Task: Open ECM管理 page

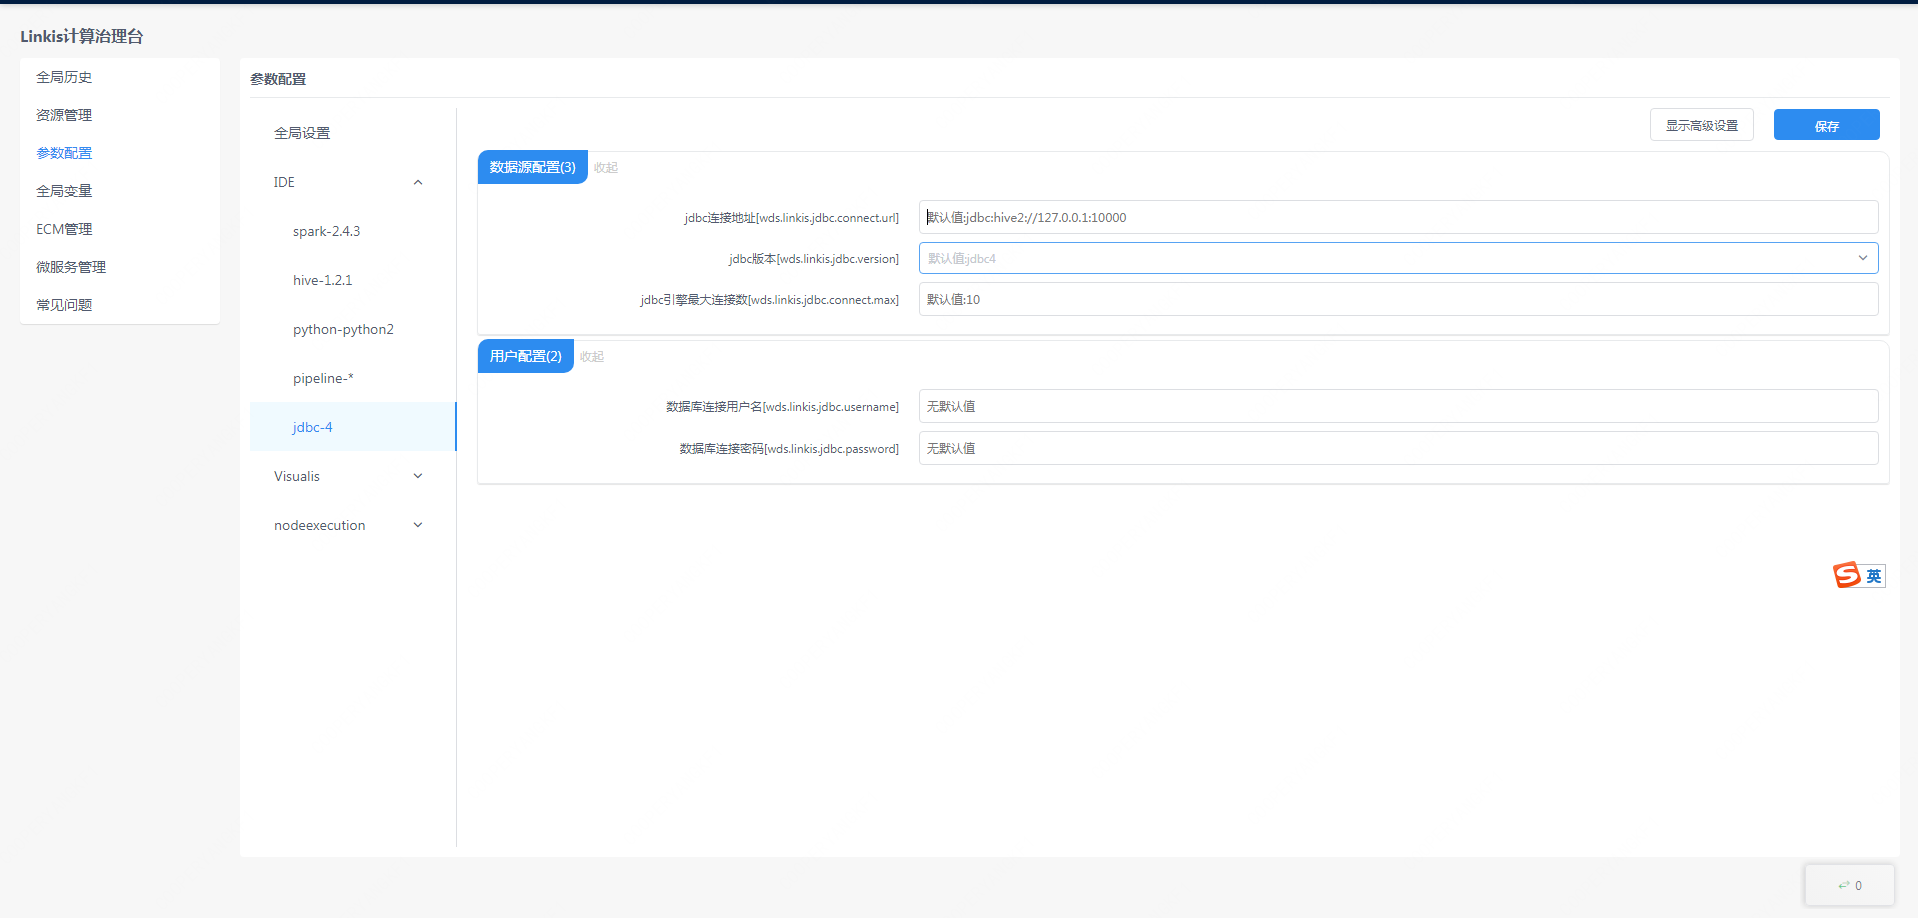Action: point(64,229)
